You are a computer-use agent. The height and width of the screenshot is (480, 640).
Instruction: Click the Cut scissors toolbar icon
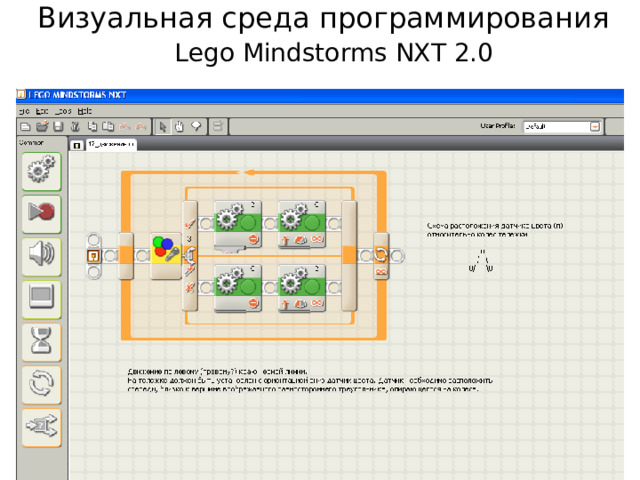point(75,127)
